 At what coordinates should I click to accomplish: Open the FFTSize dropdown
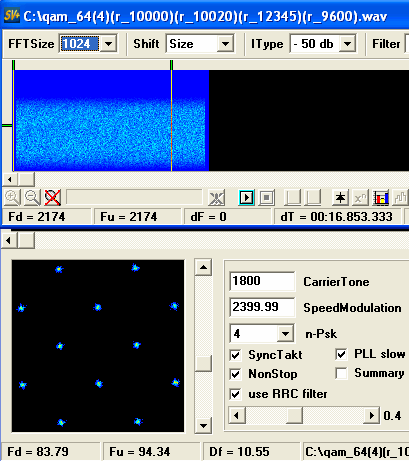[x=108, y=44]
